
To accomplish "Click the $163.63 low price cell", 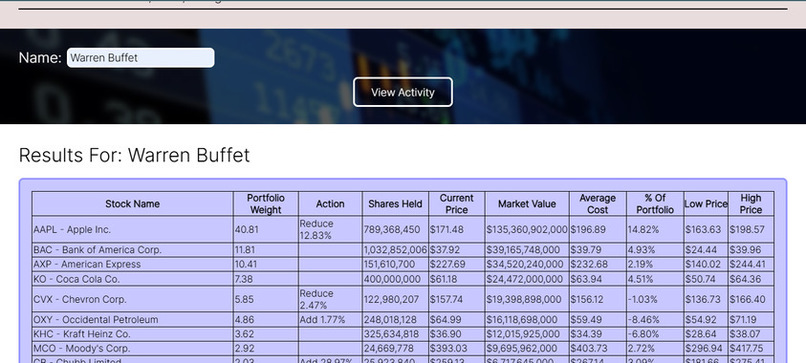I will click(x=706, y=229).
